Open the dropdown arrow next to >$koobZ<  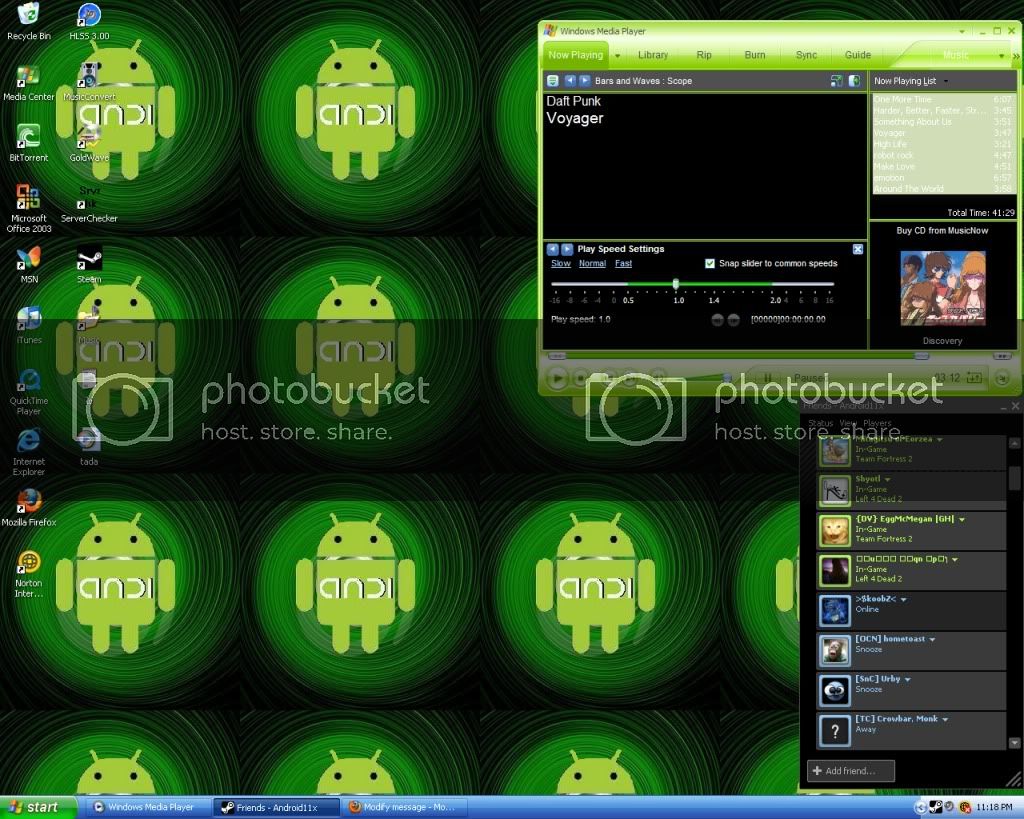[x=904, y=600]
